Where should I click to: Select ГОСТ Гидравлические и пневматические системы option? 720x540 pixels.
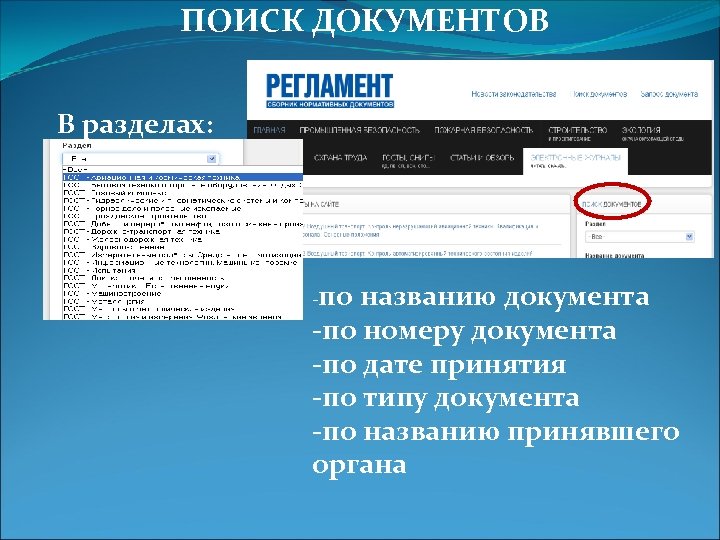pos(182,201)
